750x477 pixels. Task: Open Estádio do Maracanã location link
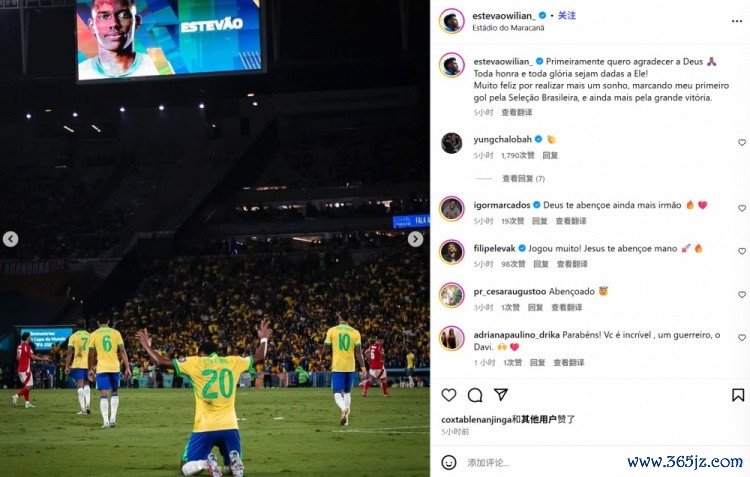508,28
